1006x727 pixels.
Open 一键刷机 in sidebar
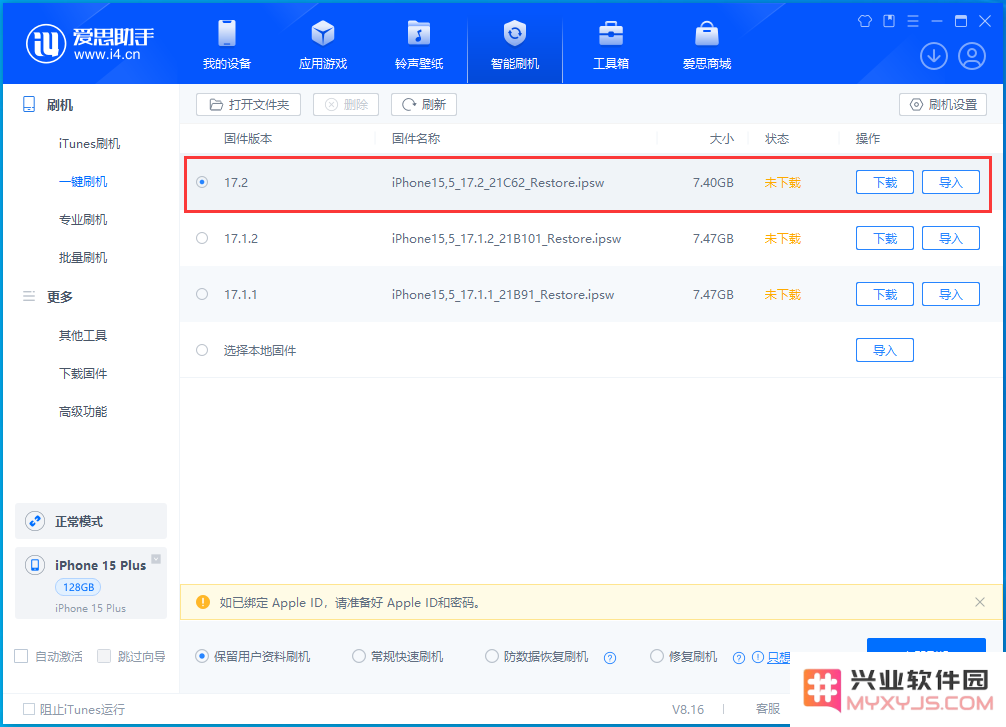point(83,182)
